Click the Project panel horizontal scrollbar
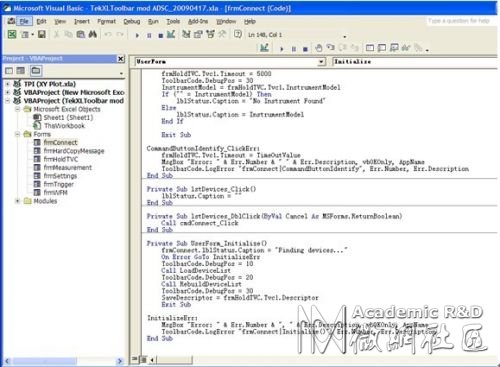Image resolution: width=500 pixels, height=367 pixels. click(63, 361)
